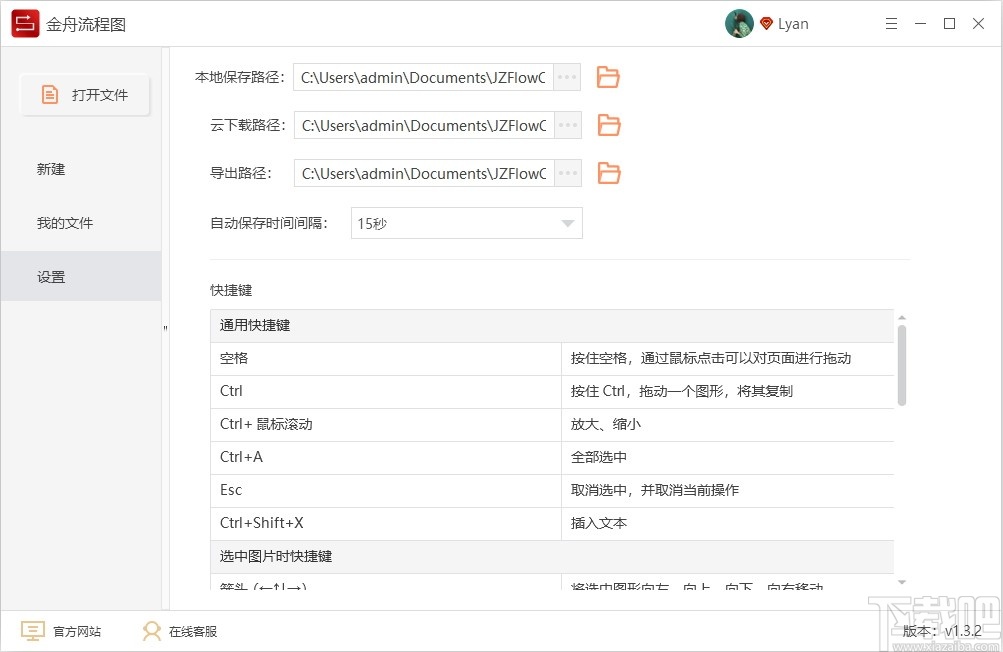Open the folder icon beside 导出路径
Screen dimensions: 1003x652
(607, 173)
